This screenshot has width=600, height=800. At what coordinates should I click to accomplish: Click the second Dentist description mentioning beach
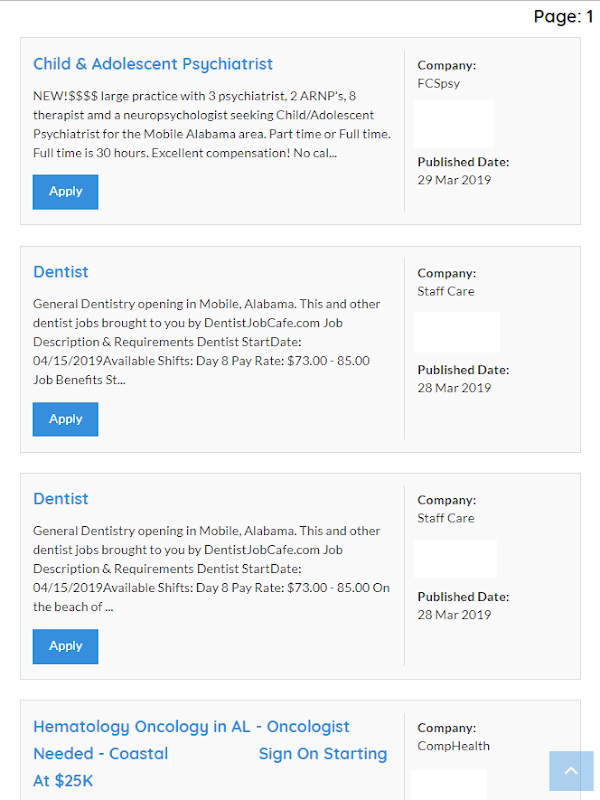click(211, 569)
